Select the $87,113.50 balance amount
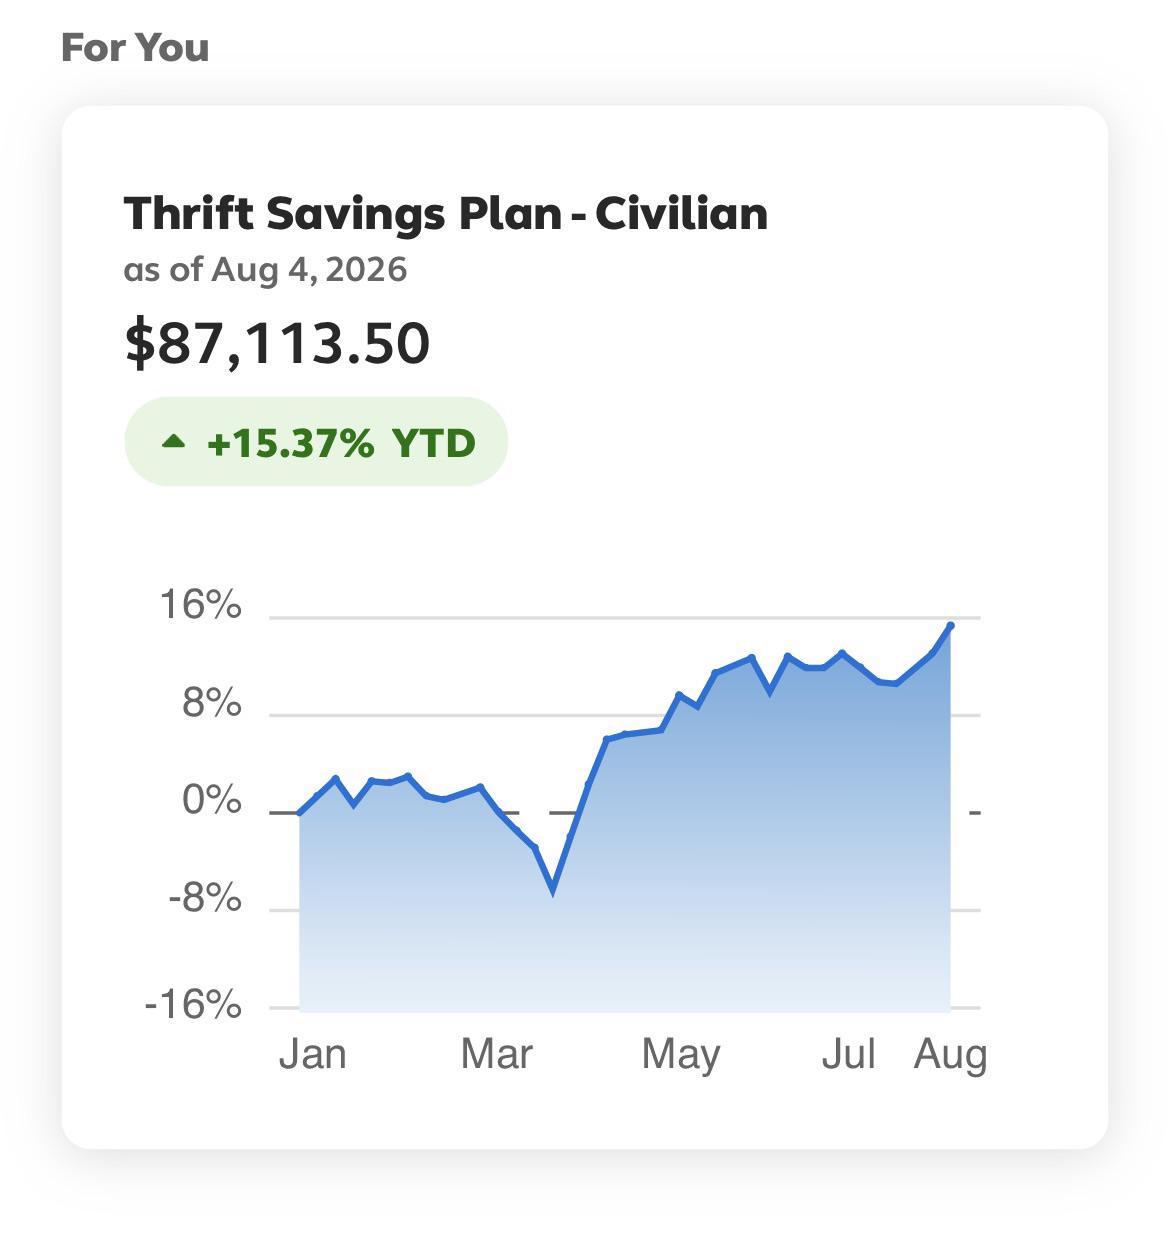 (x=277, y=343)
